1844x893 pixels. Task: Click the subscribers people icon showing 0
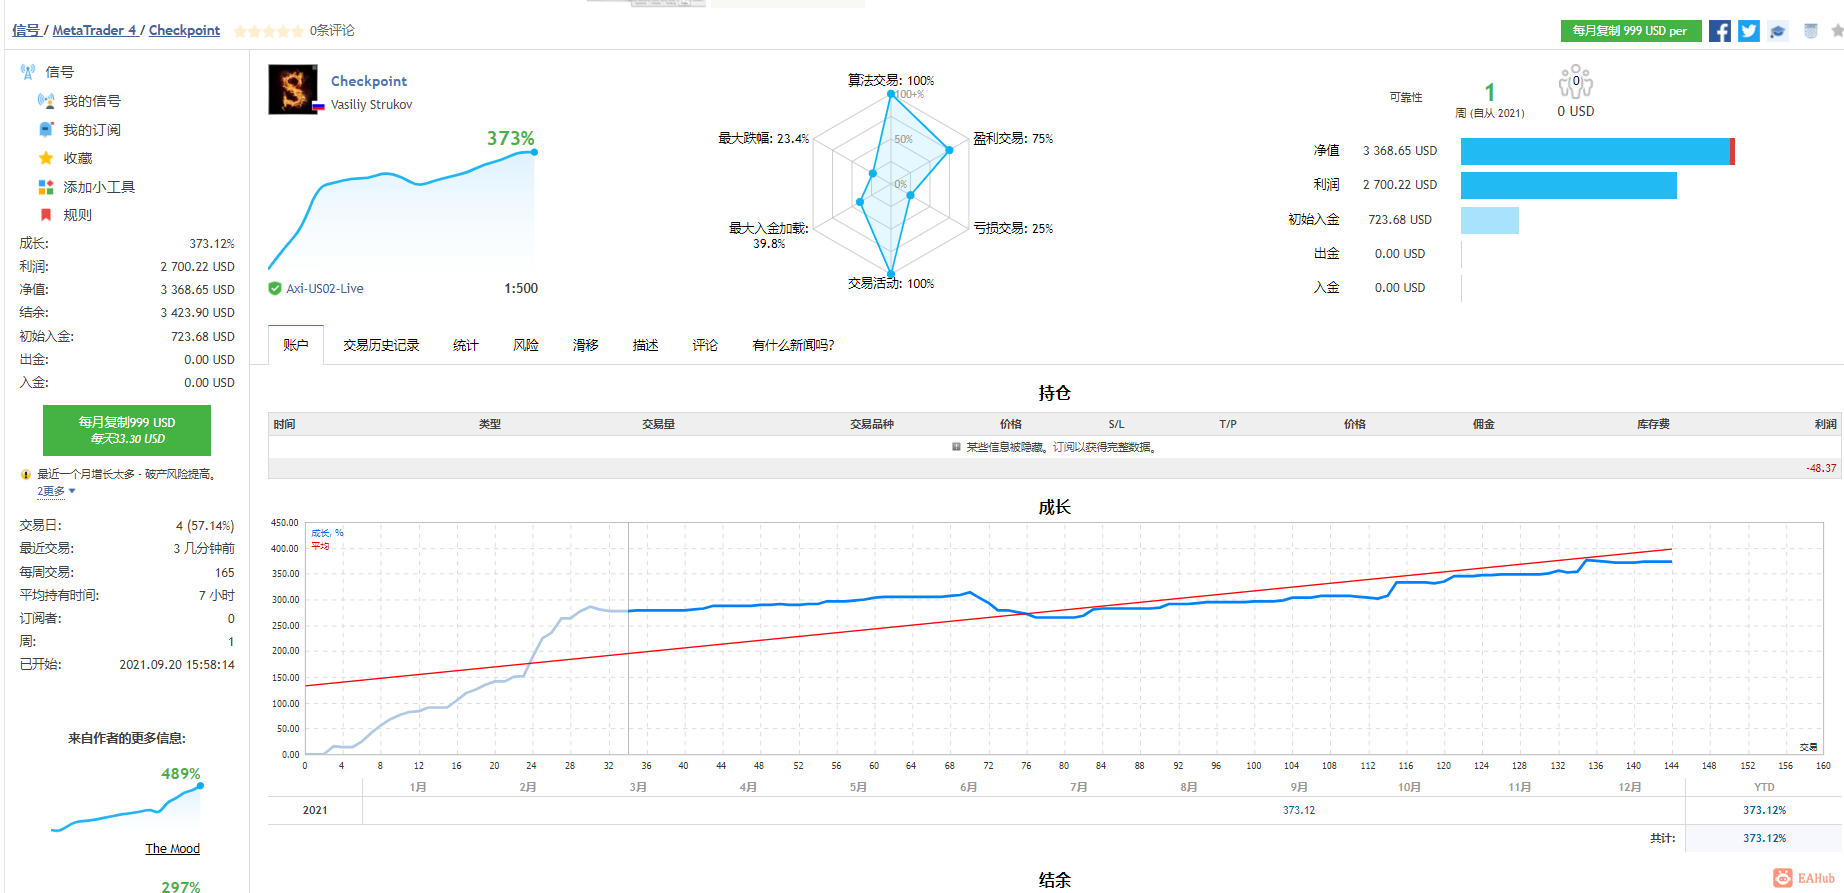point(1575,82)
